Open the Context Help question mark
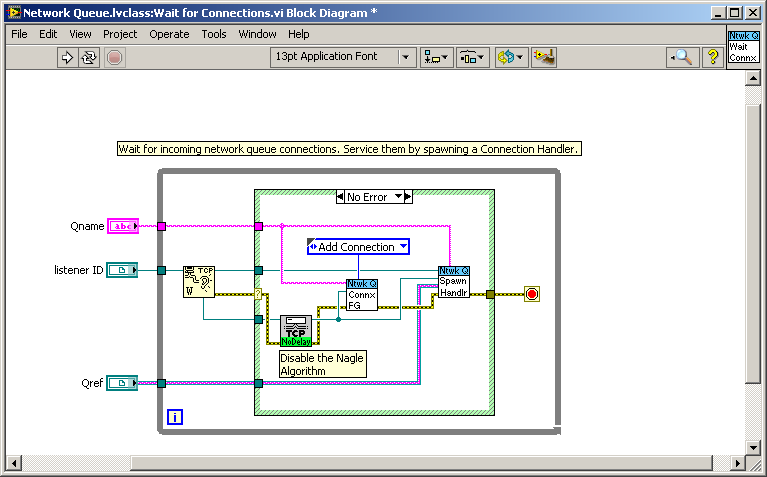 coord(713,57)
